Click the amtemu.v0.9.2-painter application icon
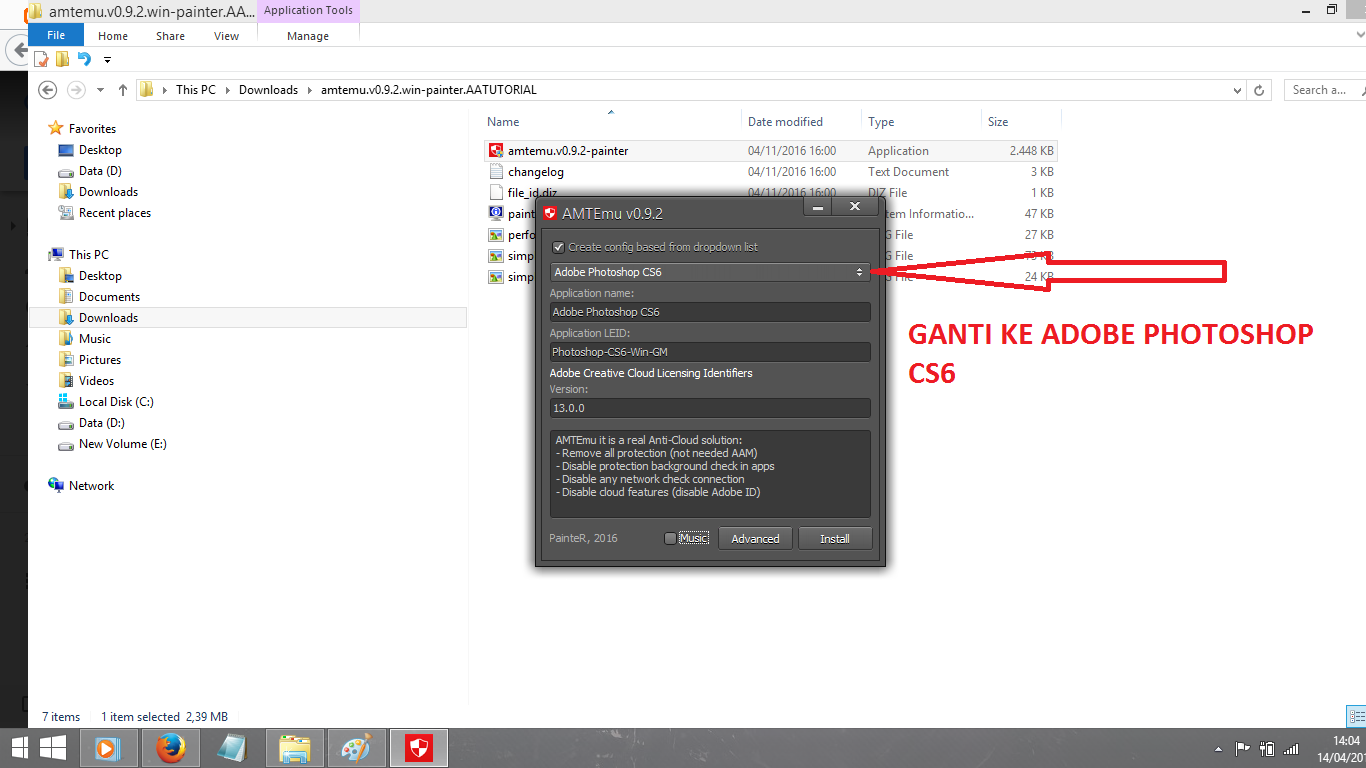The image size is (1366, 768). pyautogui.click(x=495, y=151)
